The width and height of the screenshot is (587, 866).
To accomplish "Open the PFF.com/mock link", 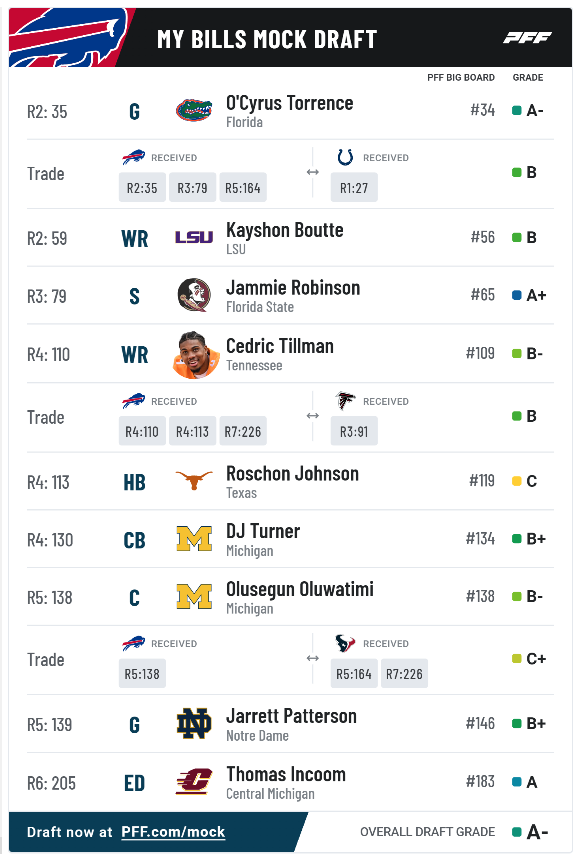I will [x=173, y=832].
